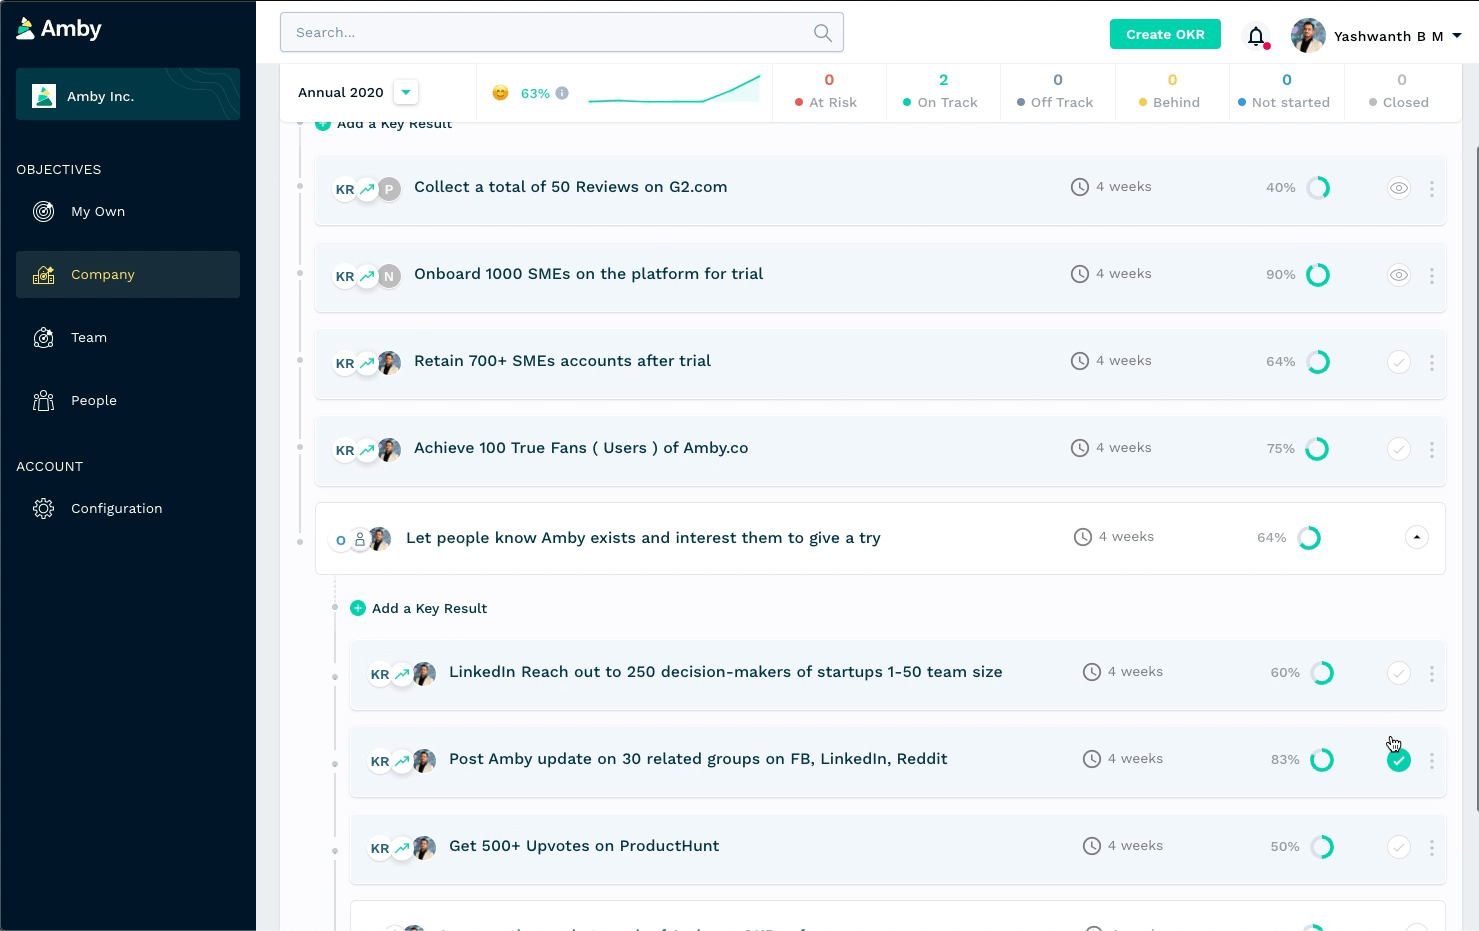Toggle eye icon on Onboard 1000 SMEs row

(1399, 275)
